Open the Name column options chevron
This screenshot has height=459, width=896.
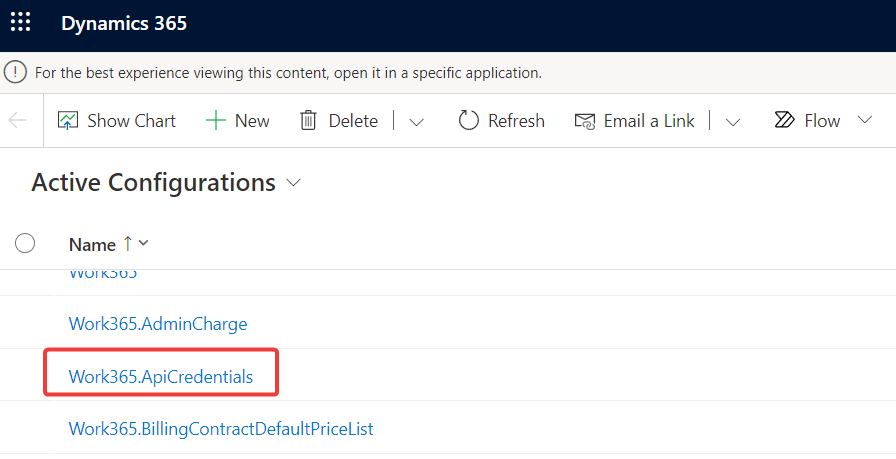click(143, 244)
